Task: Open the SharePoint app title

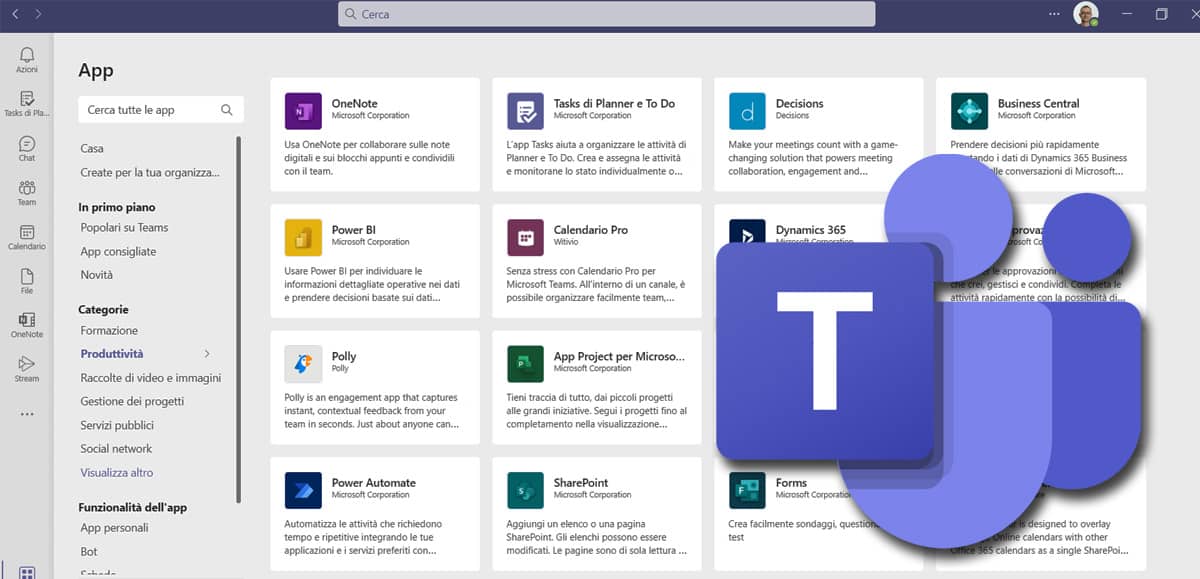Action: coord(581,483)
